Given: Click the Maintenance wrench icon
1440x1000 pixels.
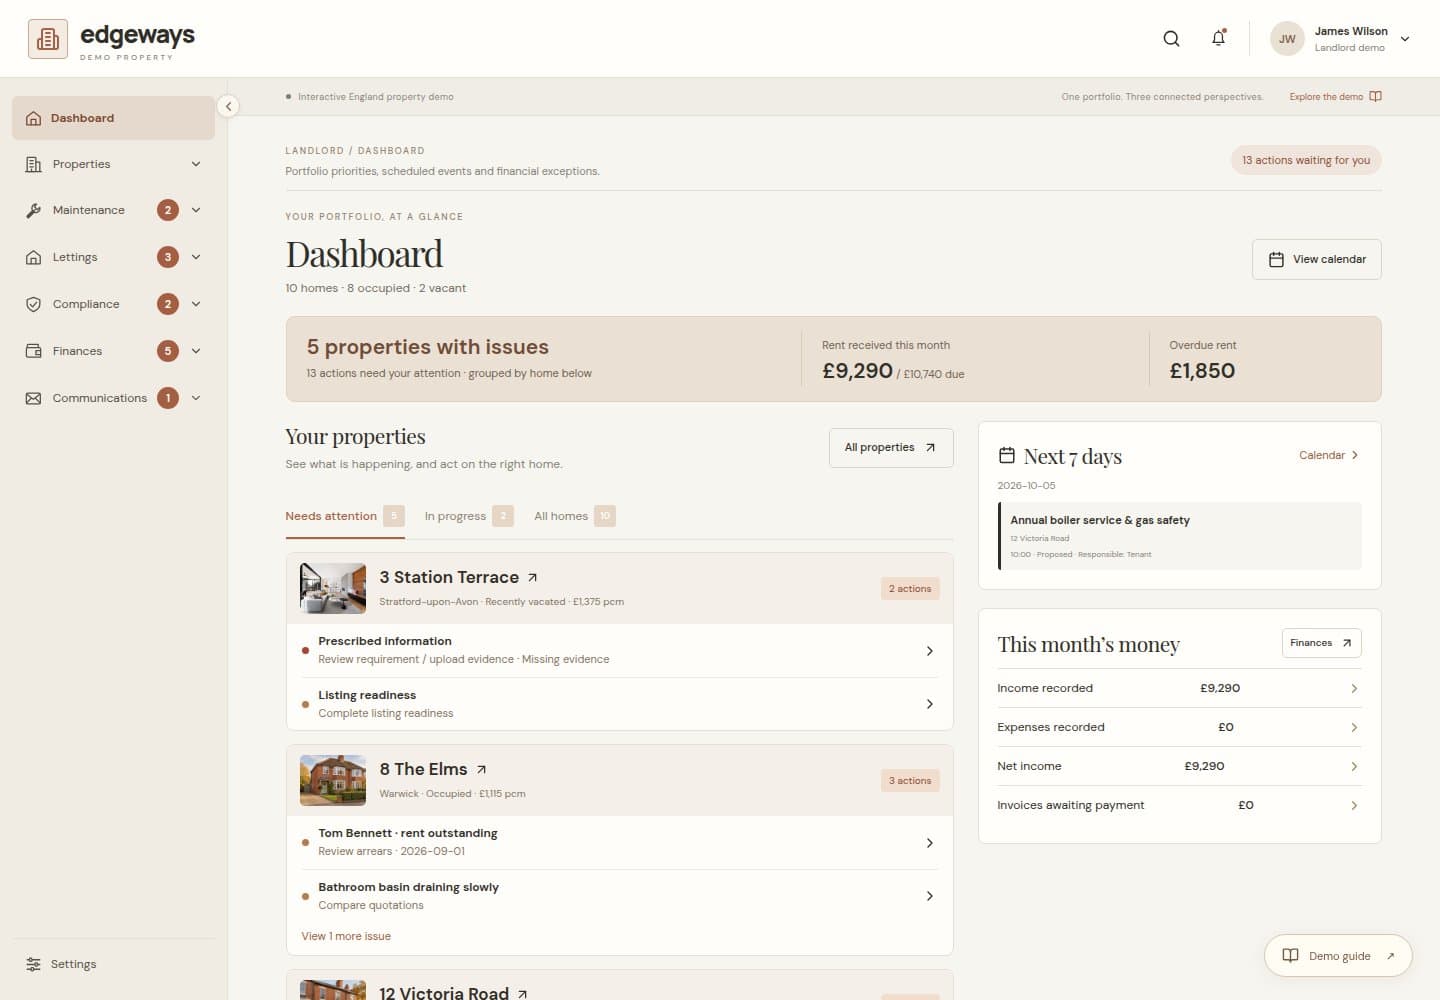Looking at the screenshot, I should pos(33,210).
